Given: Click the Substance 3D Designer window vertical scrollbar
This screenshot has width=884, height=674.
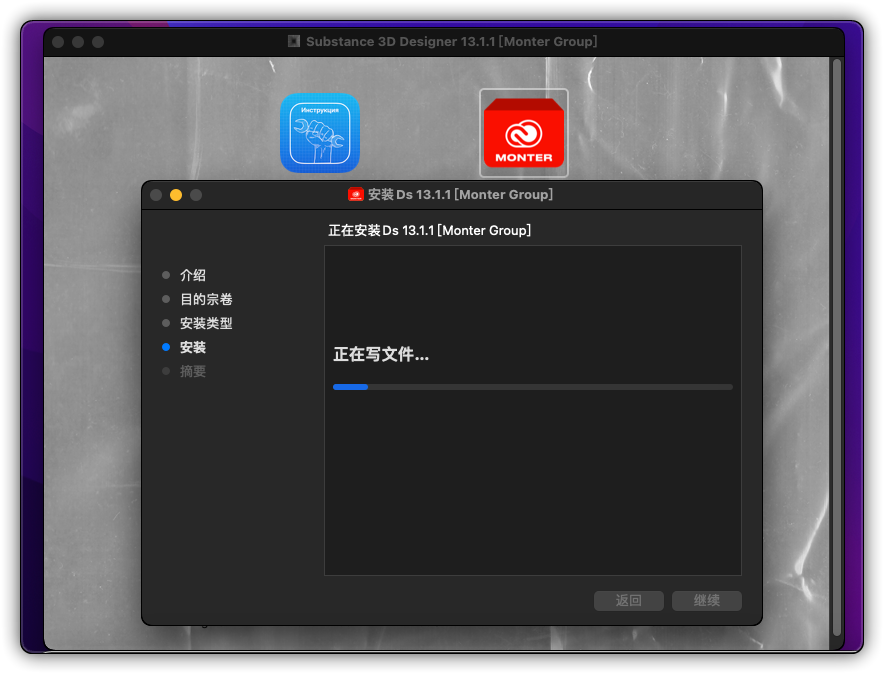Looking at the screenshot, I should (x=837, y=347).
